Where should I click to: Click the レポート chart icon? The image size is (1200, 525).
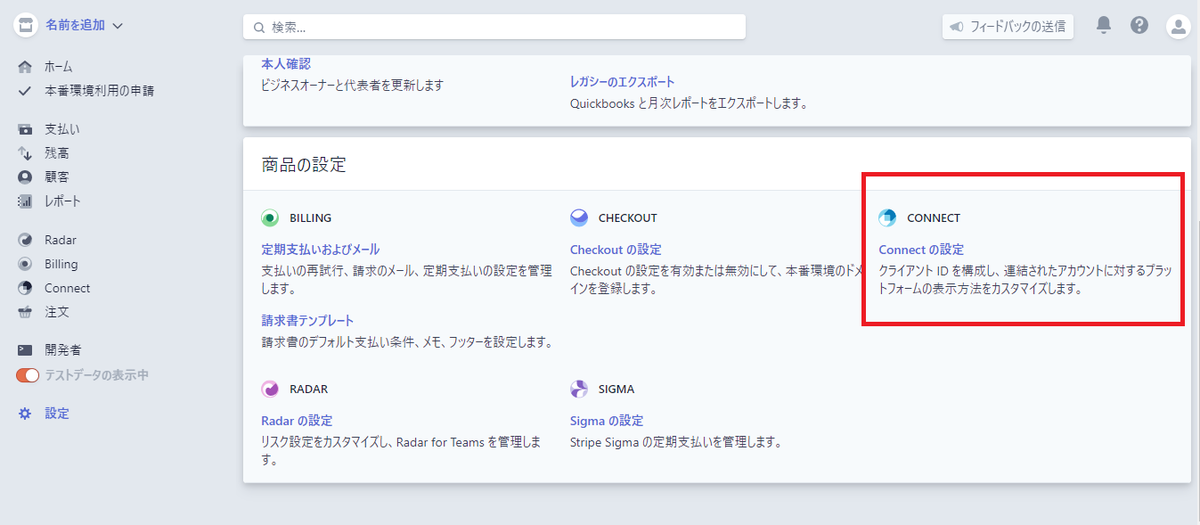point(26,201)
